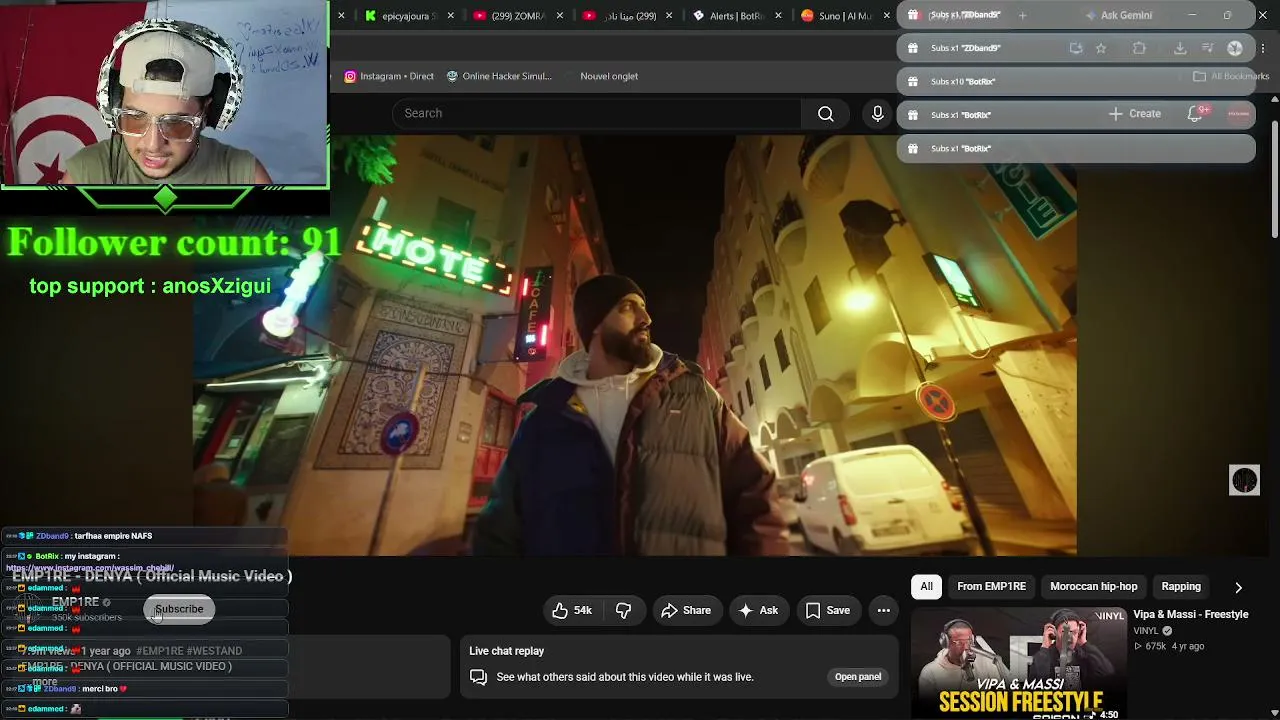
Task: Close the epicyajoura Kick tab
Action: (x=451, y=16)
